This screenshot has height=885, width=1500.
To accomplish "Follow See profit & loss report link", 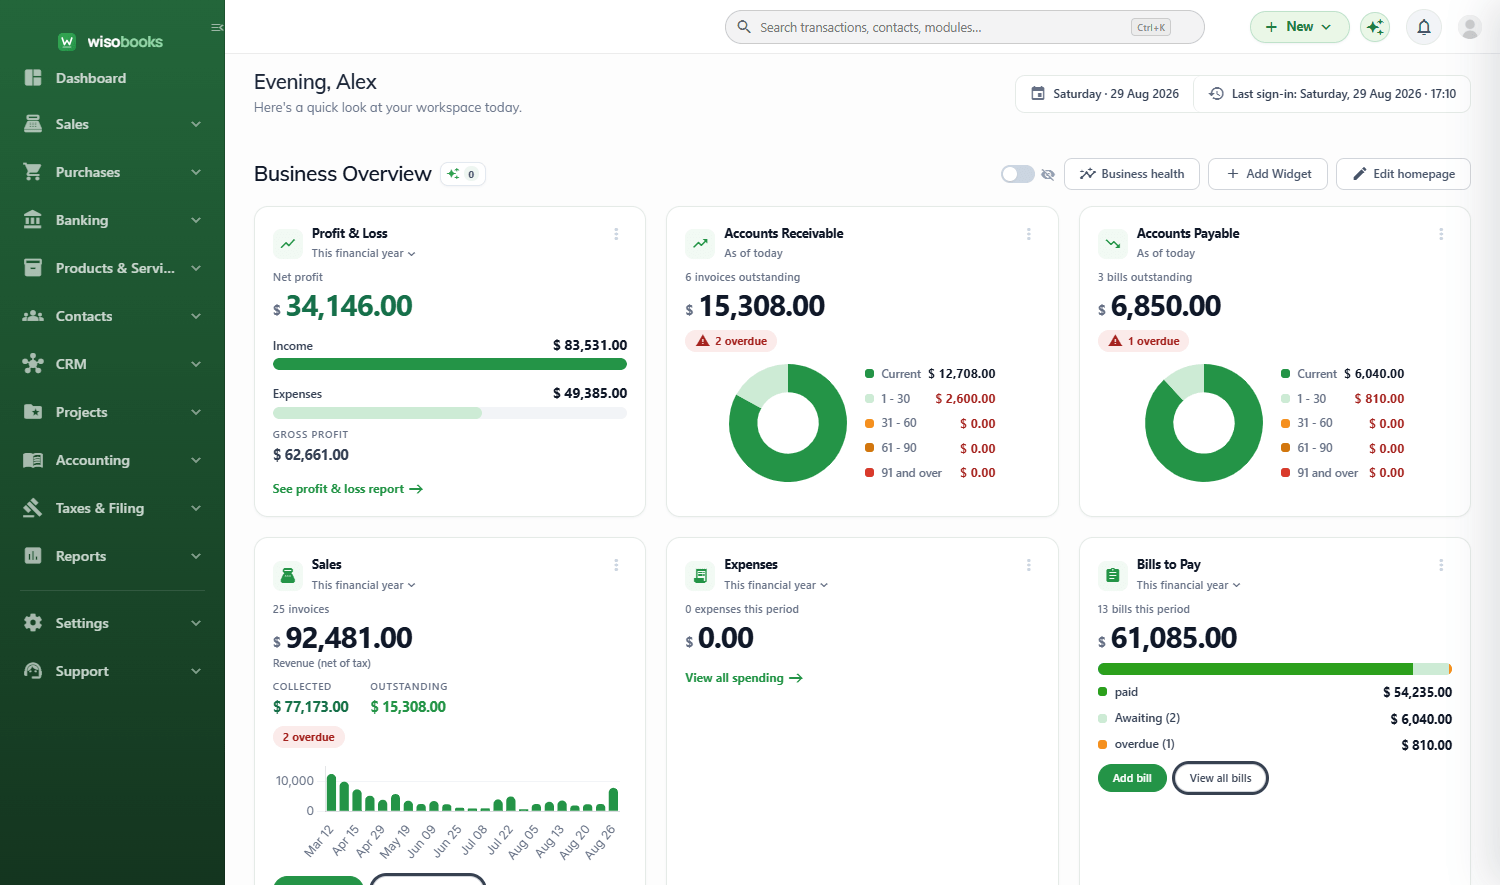I will coord(348,489).
